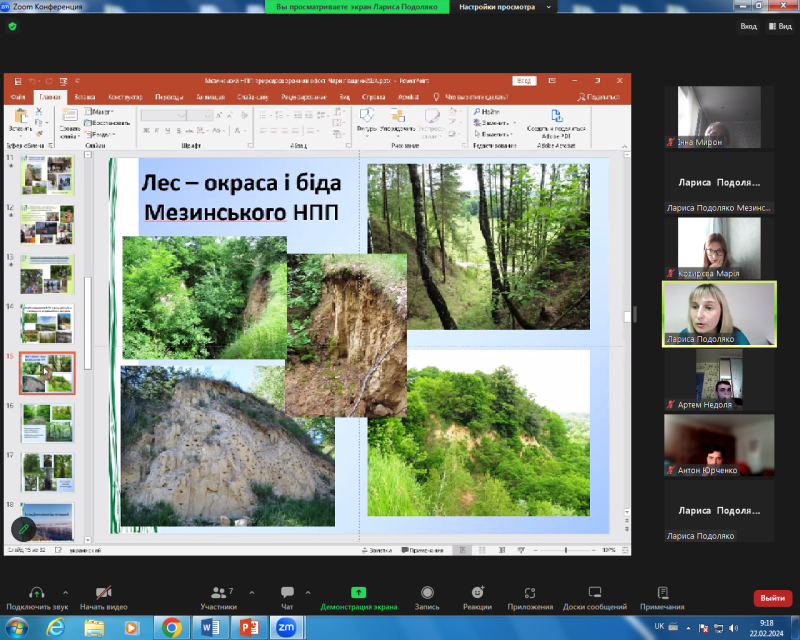Open the Notes icon in Zoom toolbar
Screen dimensions: 800x640
click(662, 592)
